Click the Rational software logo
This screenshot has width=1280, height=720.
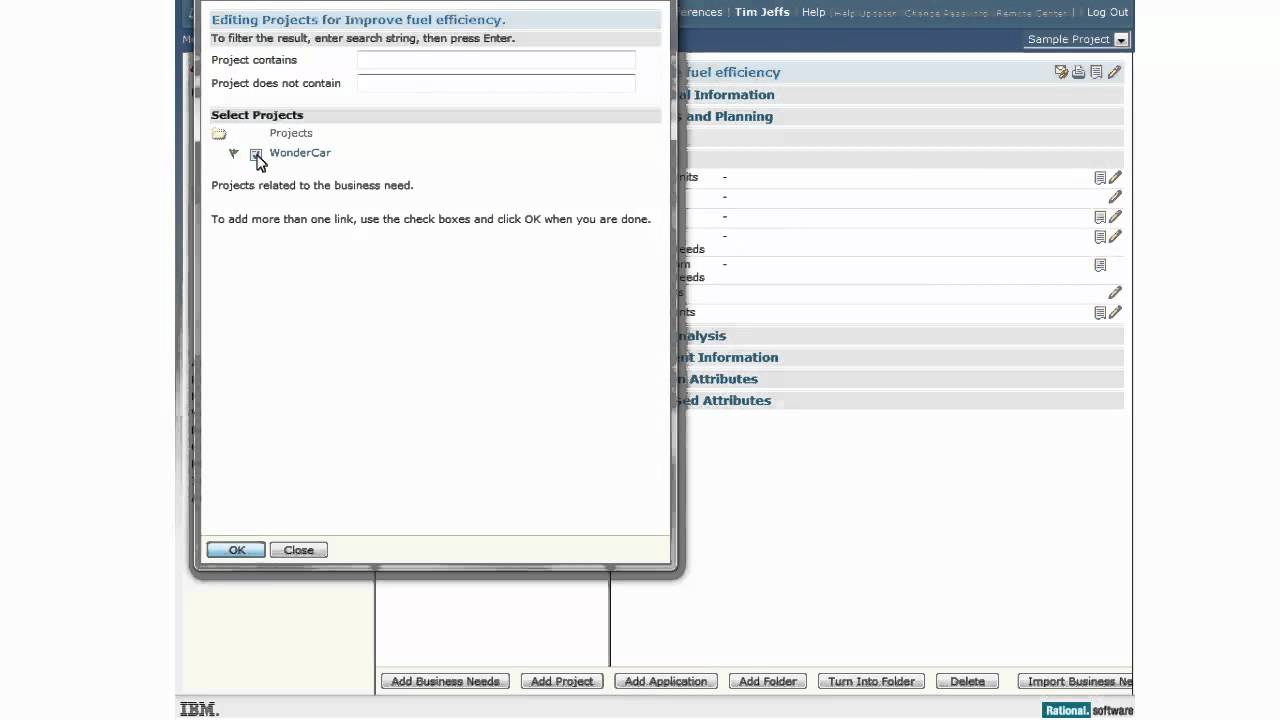(x=1088, y=710)
